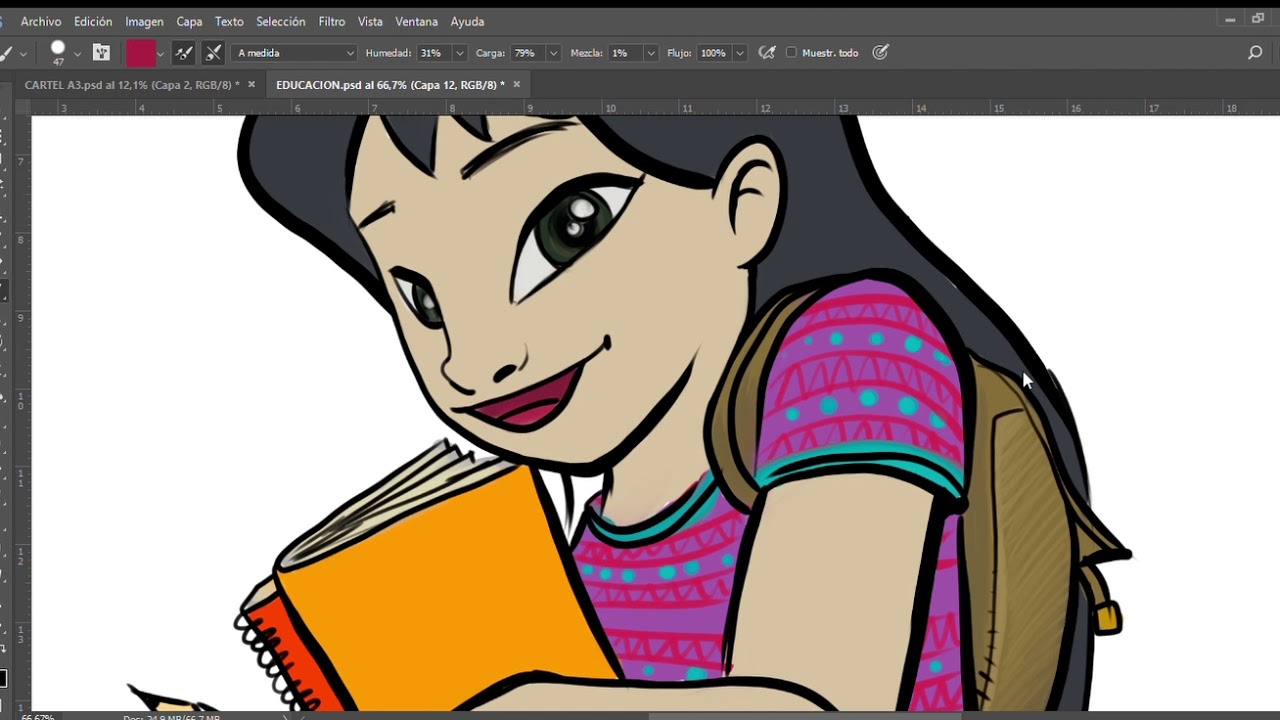Open the Capa menu
This screenshot has height=720, width=1280.
click(189, 21)
